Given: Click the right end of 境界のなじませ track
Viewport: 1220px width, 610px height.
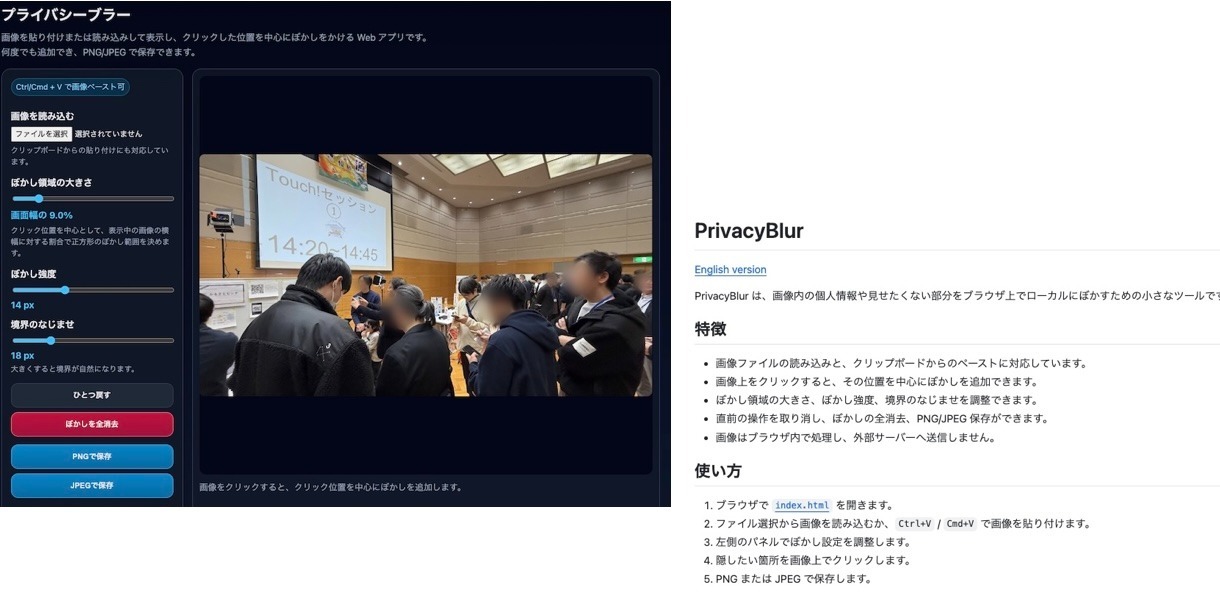Looking at the screenshot, I should (172, 341).
